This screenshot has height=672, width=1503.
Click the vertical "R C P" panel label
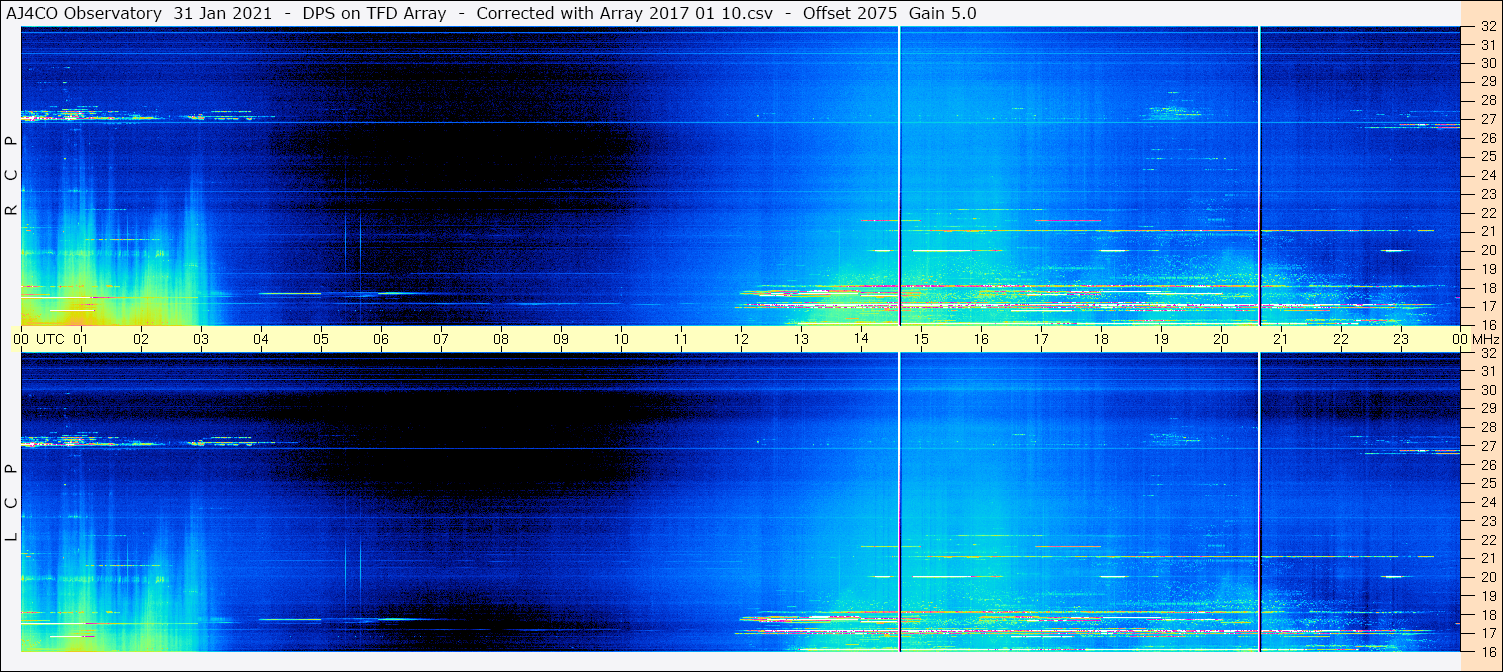pos(12,176)
